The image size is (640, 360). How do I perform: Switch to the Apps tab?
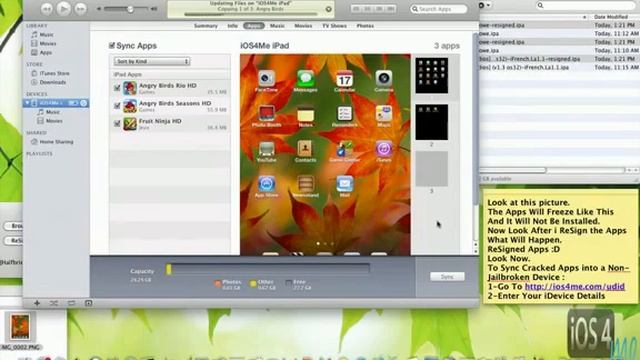pos(254,26)
